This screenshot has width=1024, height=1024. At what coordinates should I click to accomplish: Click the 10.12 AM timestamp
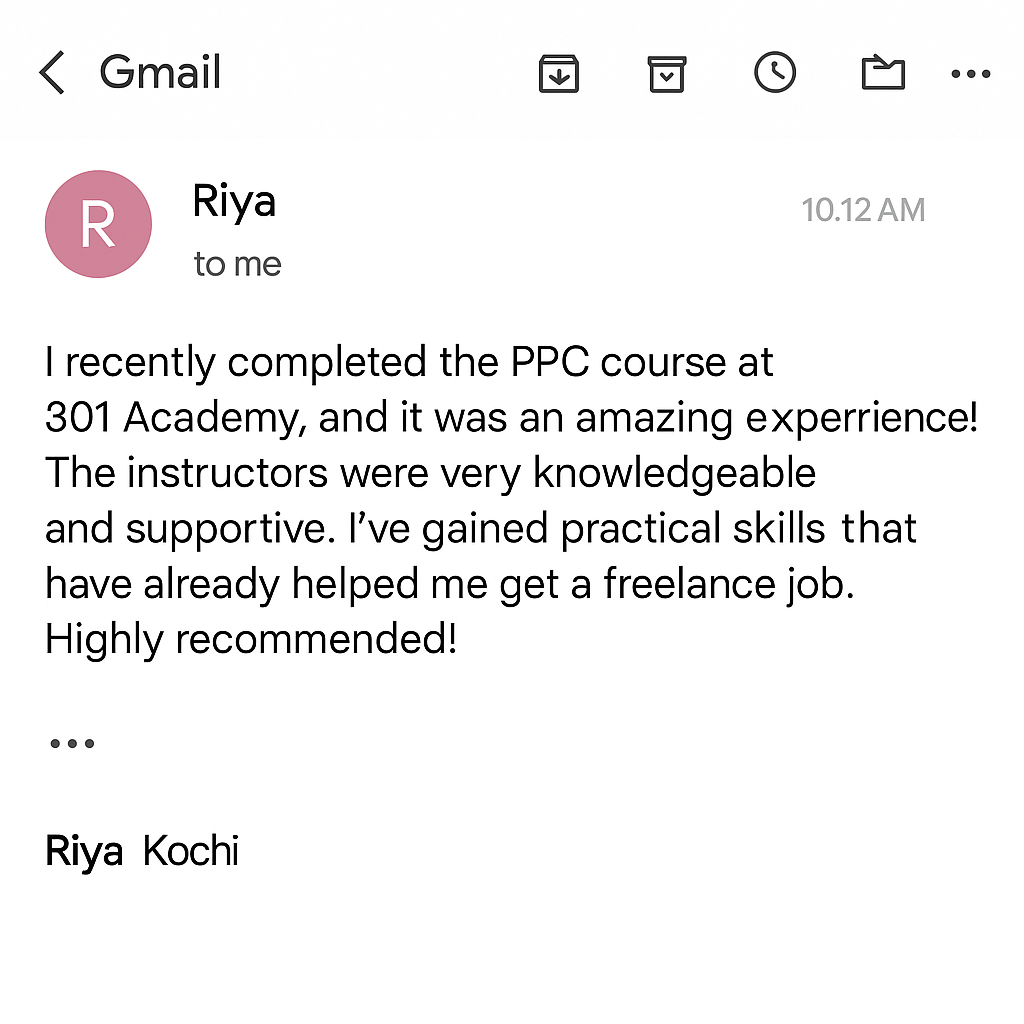click(x=863, y=210)
